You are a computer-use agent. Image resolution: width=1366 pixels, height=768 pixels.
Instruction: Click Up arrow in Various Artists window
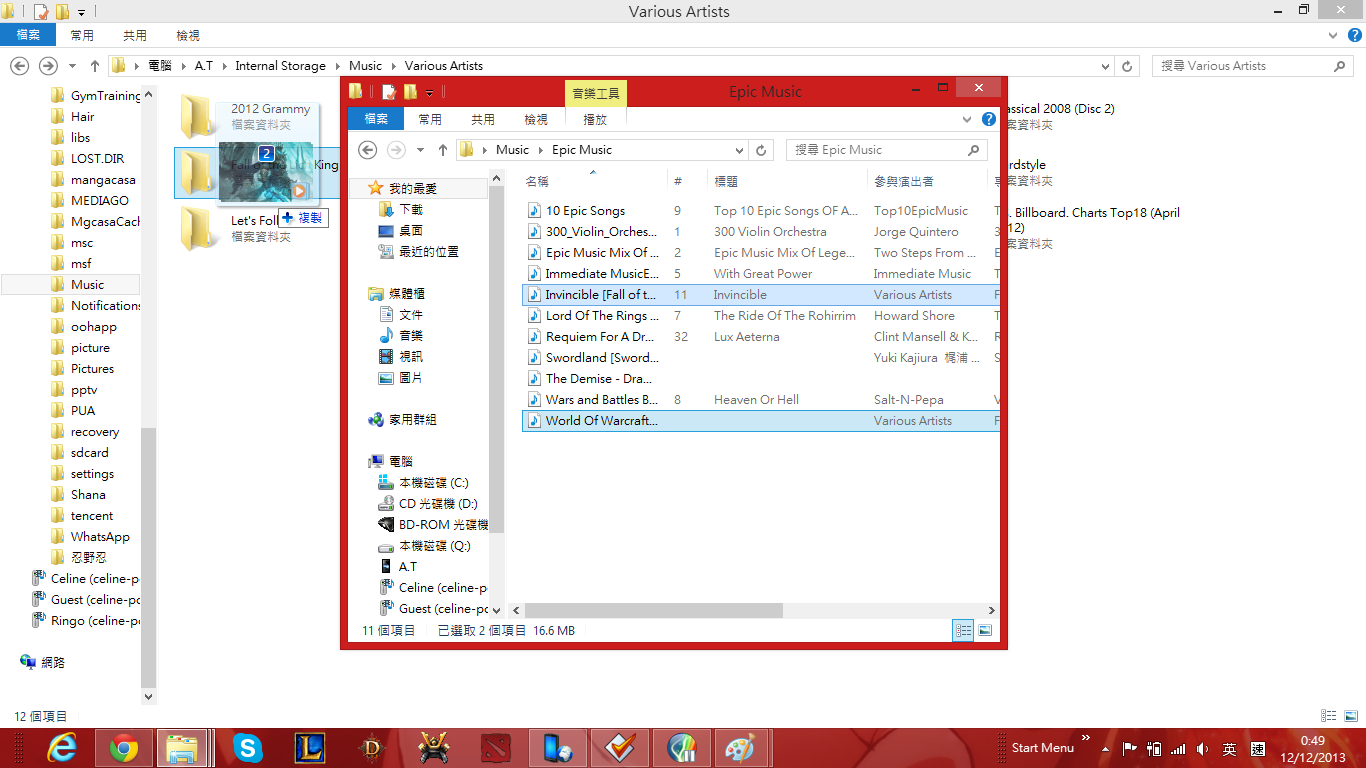pos(95,66)
